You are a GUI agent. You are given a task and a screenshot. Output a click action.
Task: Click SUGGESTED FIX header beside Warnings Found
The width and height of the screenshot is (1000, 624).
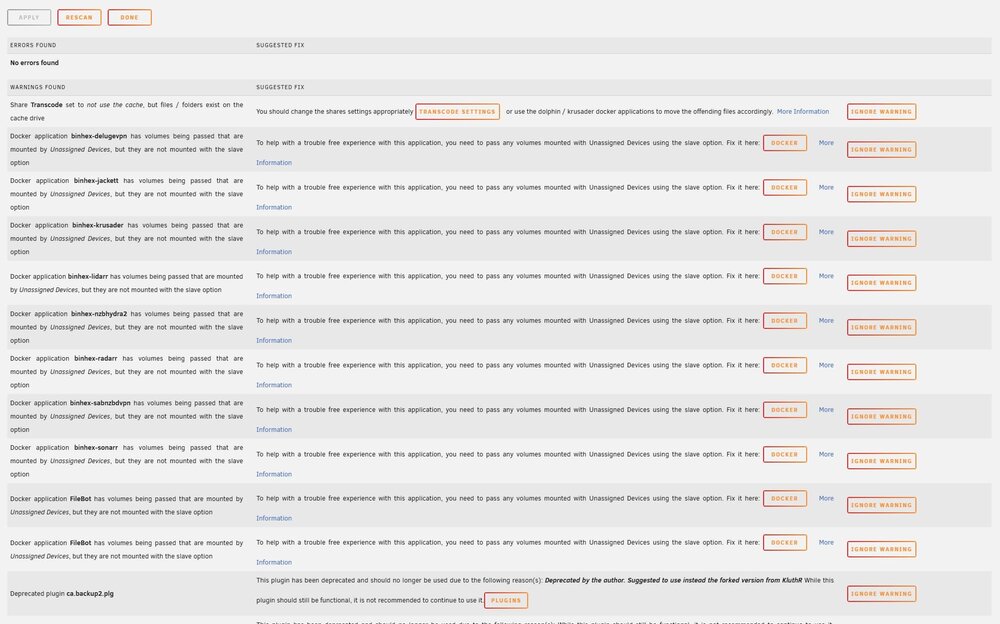(280, 87)
